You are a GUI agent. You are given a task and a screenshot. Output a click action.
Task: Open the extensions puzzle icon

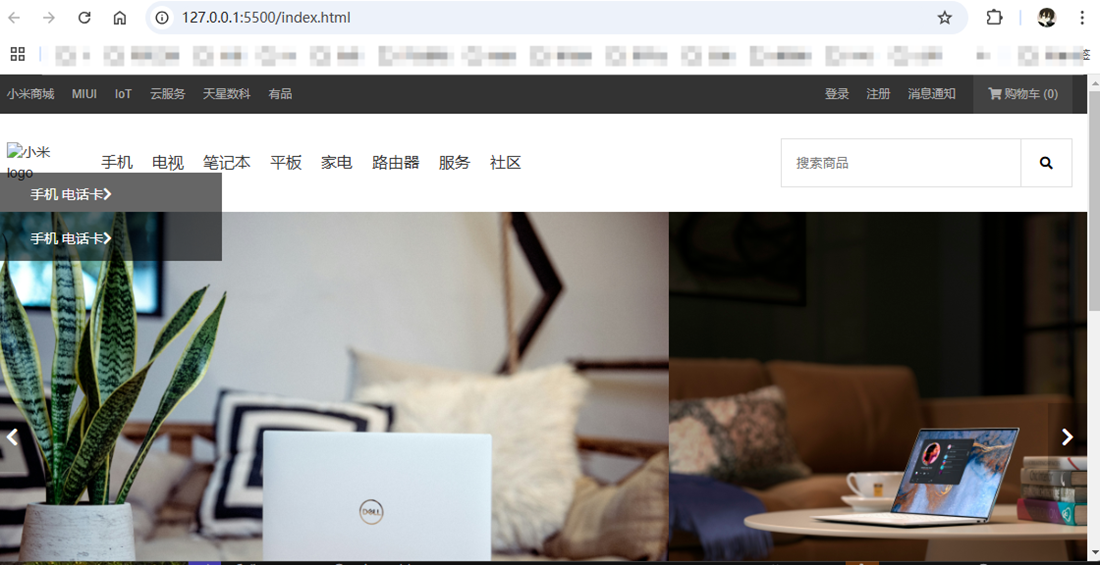[x=994, y=18]
